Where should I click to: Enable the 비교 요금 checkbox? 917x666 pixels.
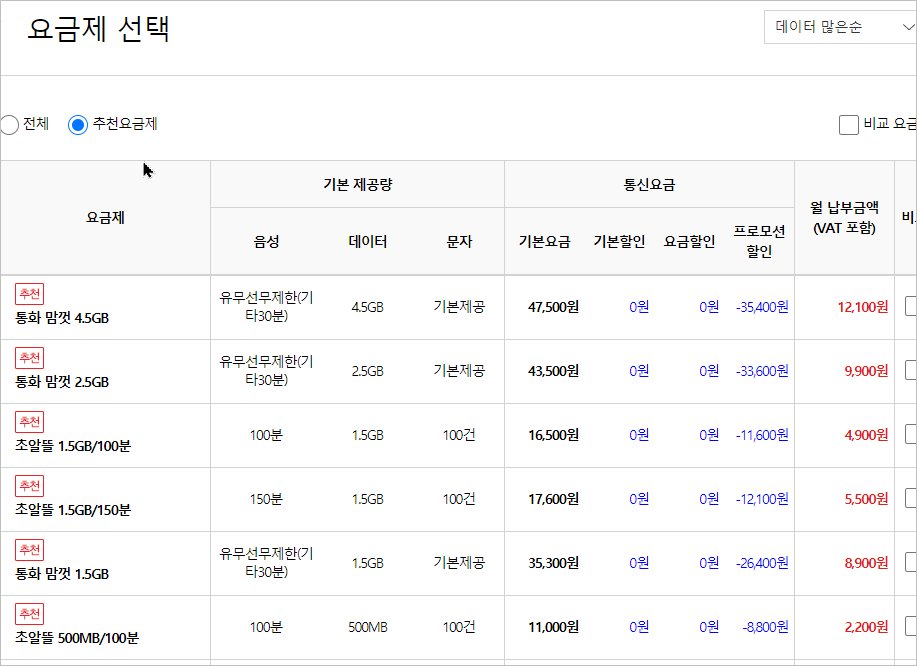click(849, 125)
